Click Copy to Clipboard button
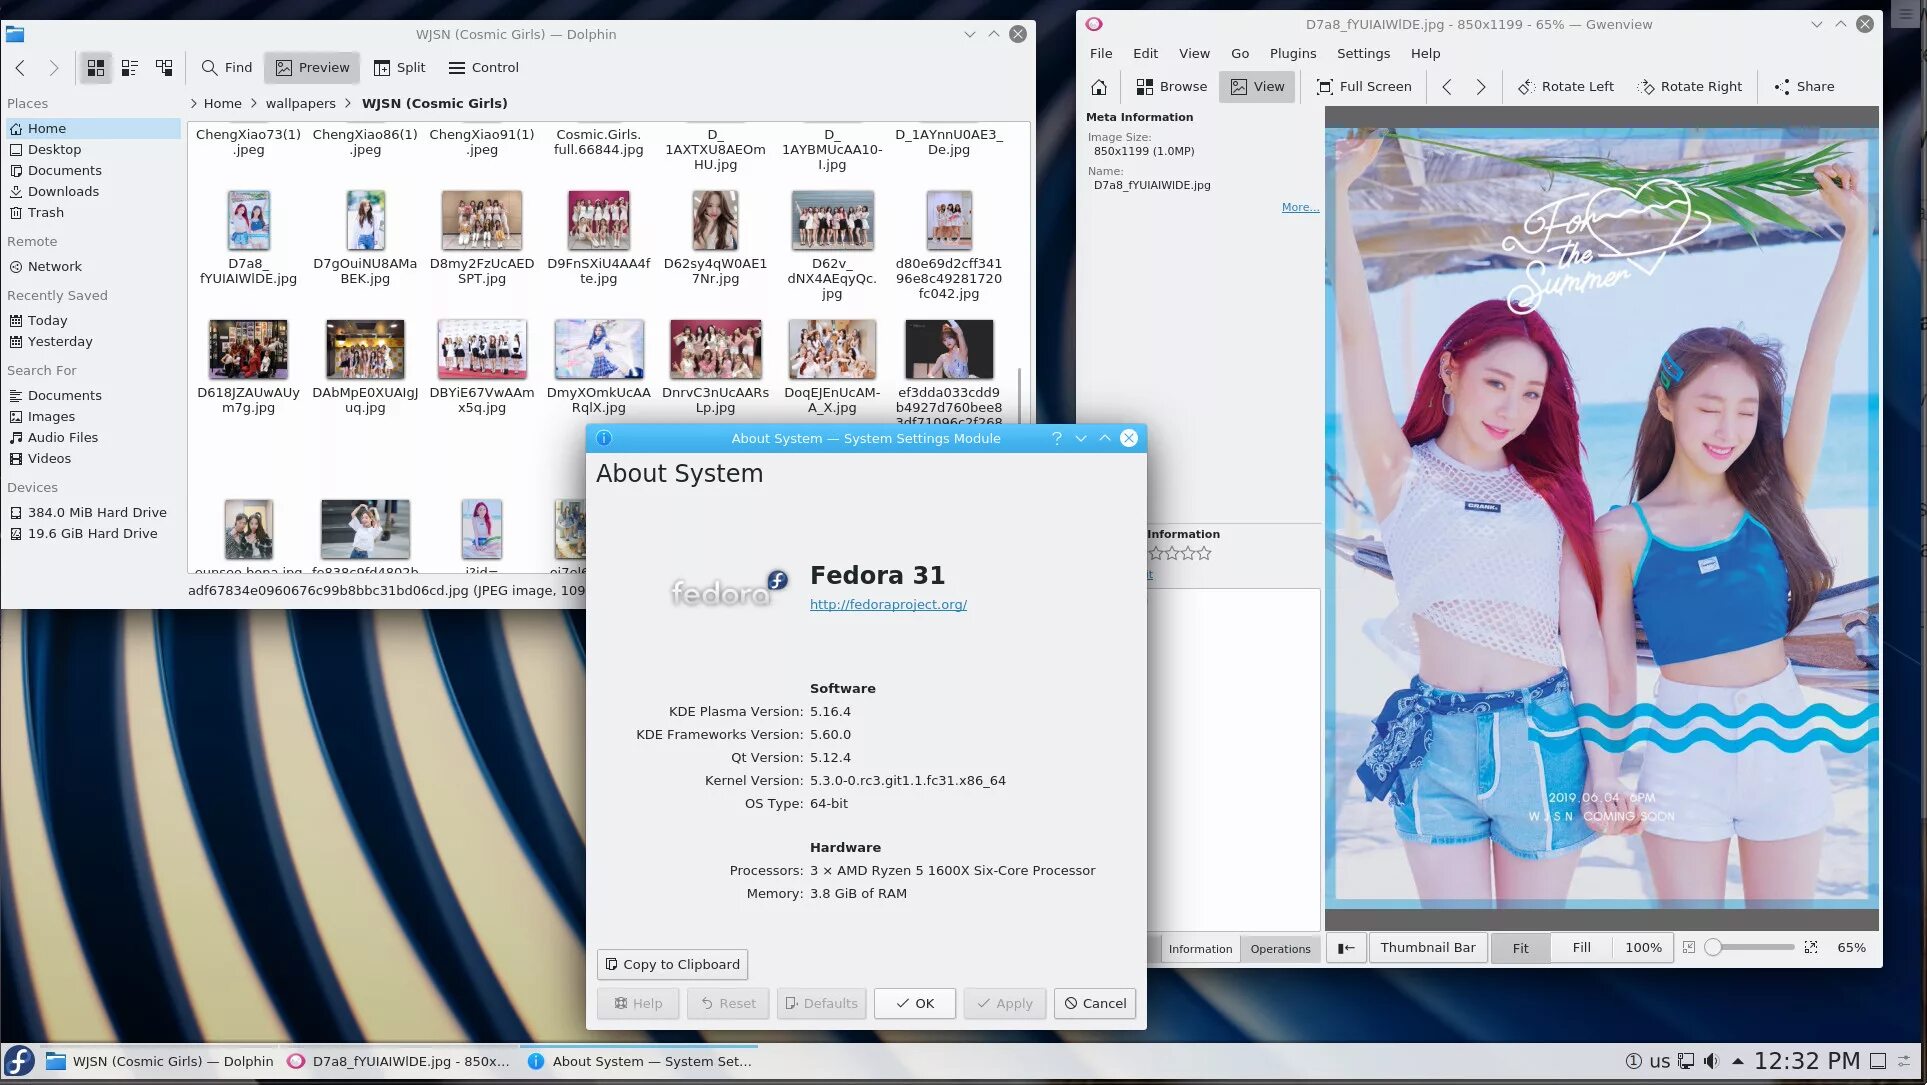The width and height of the screenshot is (1927, 1085). pos(672,964)
